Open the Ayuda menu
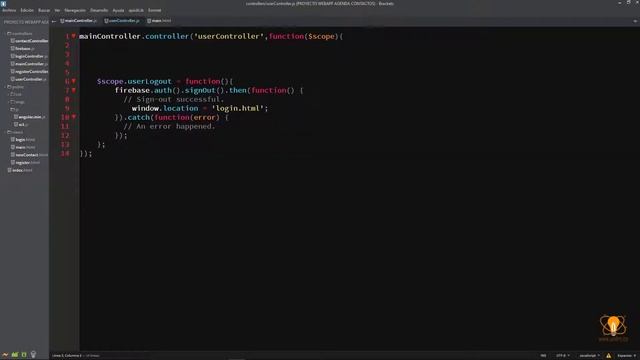640x360 pixels. click(118, 10)
